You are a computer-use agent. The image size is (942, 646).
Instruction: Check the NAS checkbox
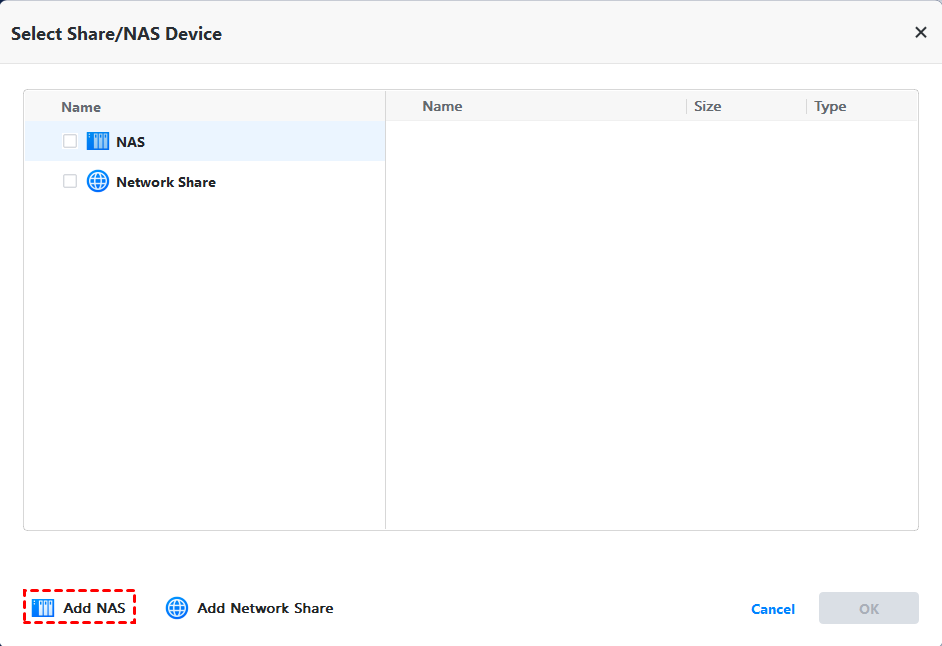(x=70, y=141)
